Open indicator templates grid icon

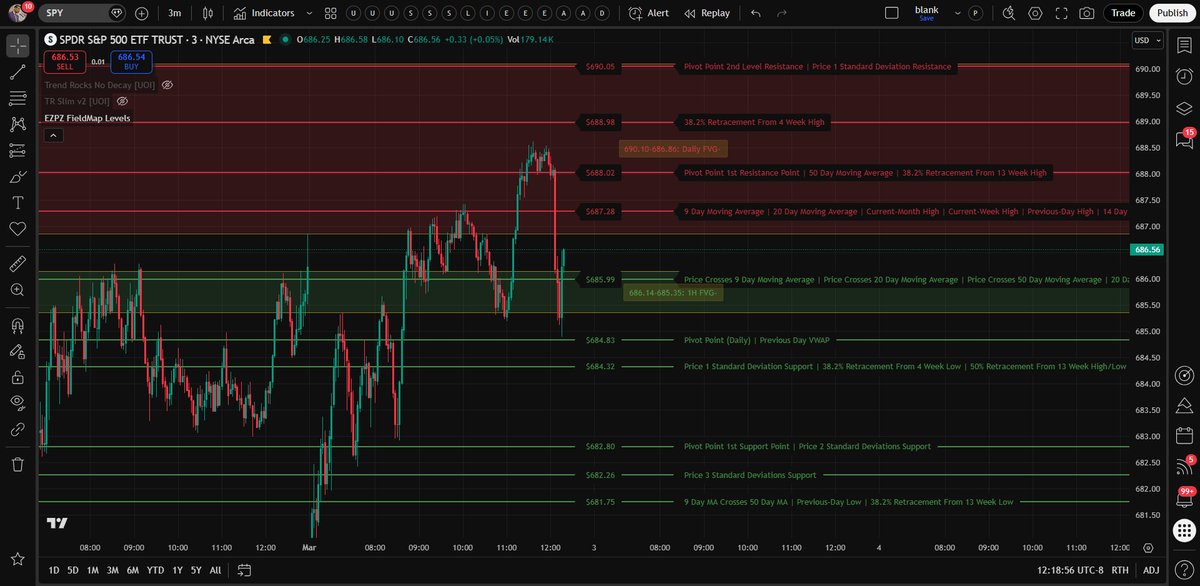[332, 13]
